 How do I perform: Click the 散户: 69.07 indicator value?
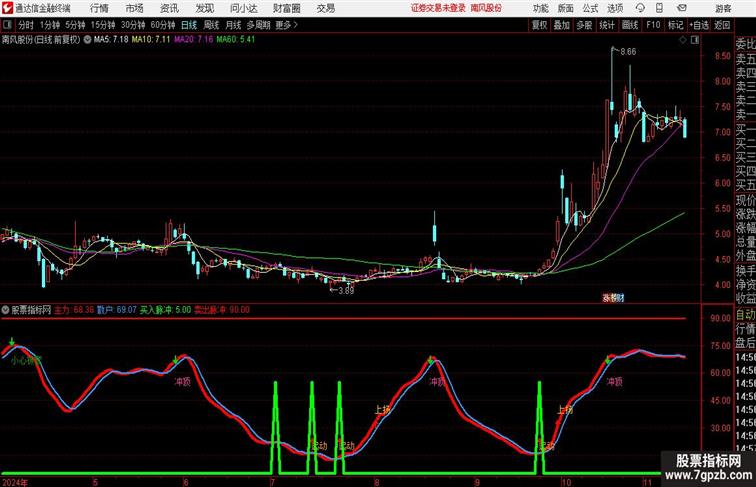pos(117,310)
